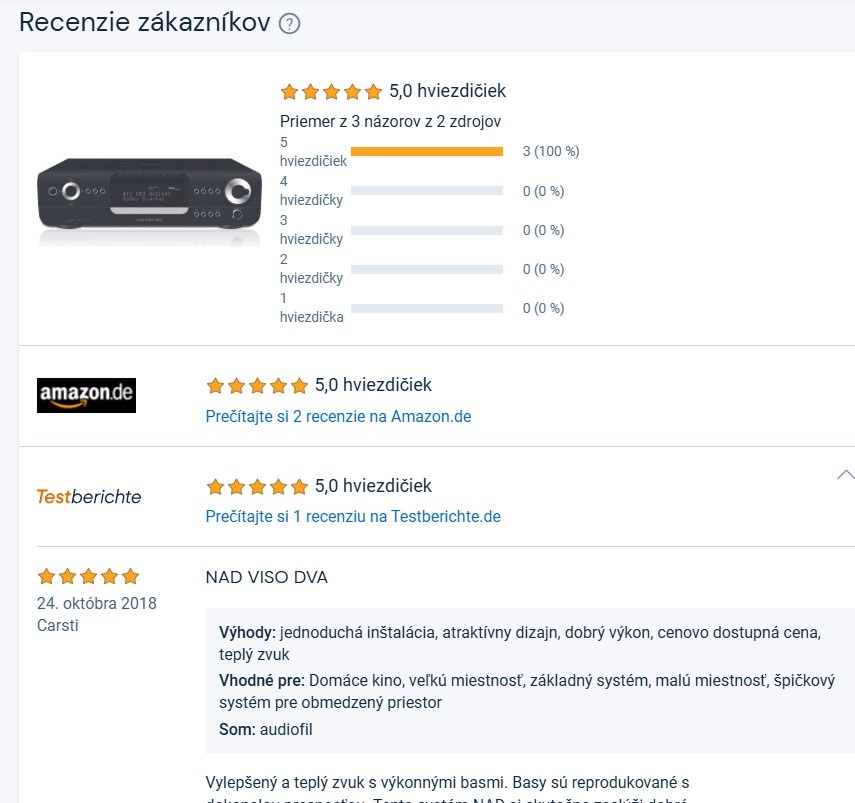Open 'Prečítajte si 1 recenziu na Testberichte.de'
The image size is (855, 803).
[x=353, y=517]
